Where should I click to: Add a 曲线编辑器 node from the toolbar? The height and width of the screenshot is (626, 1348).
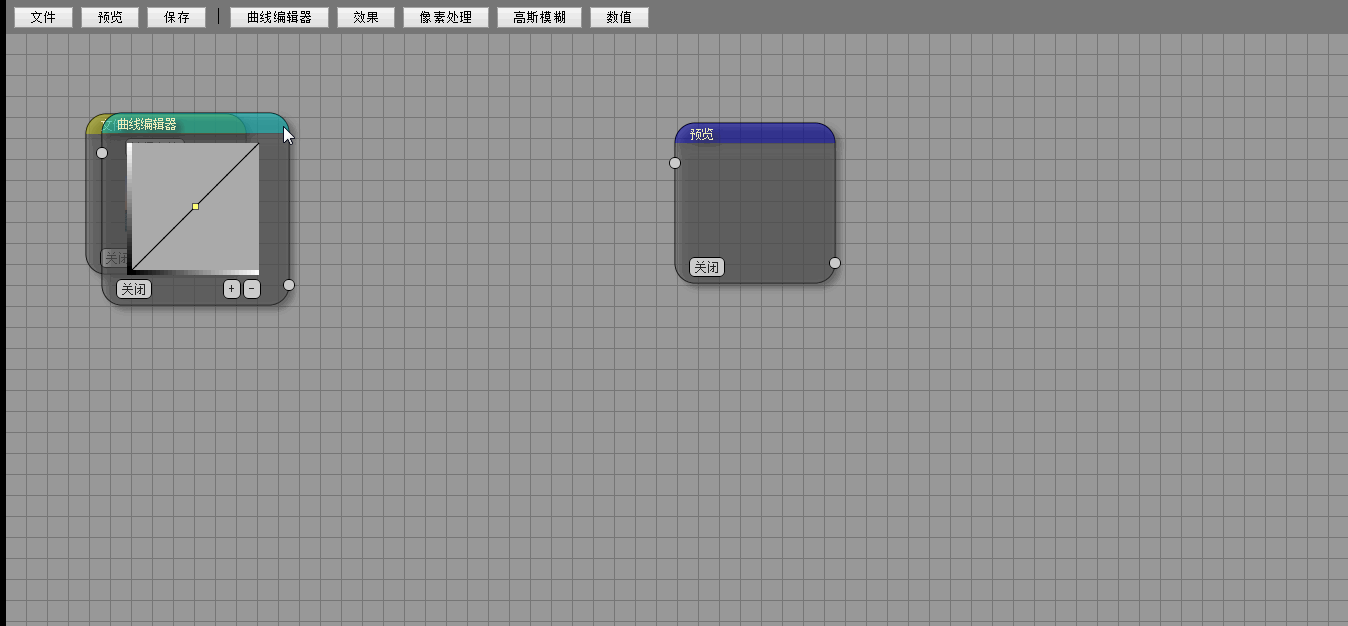279,17
